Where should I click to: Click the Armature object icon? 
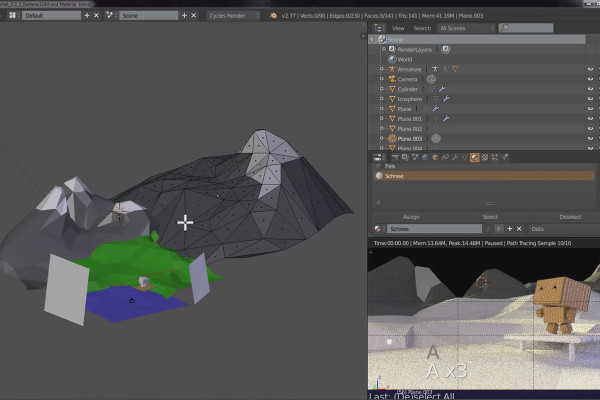pos(392,69)
